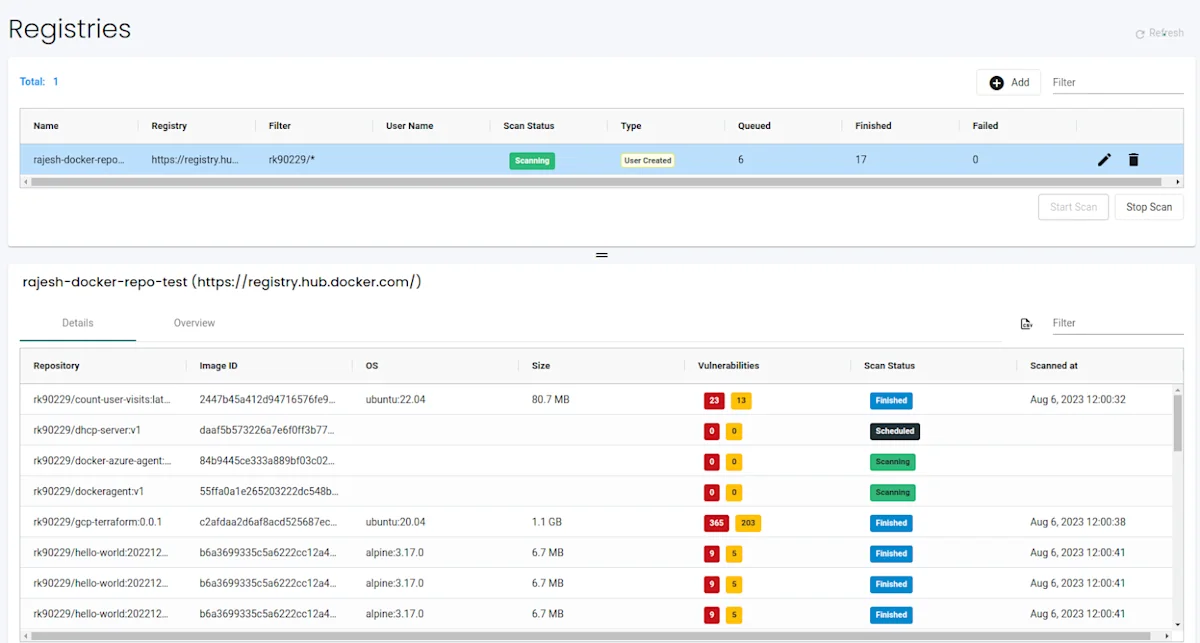The width and height of the screenshot is (1200, 643).
Task: Click the Start Scan button
Action: coord(1073,207)
